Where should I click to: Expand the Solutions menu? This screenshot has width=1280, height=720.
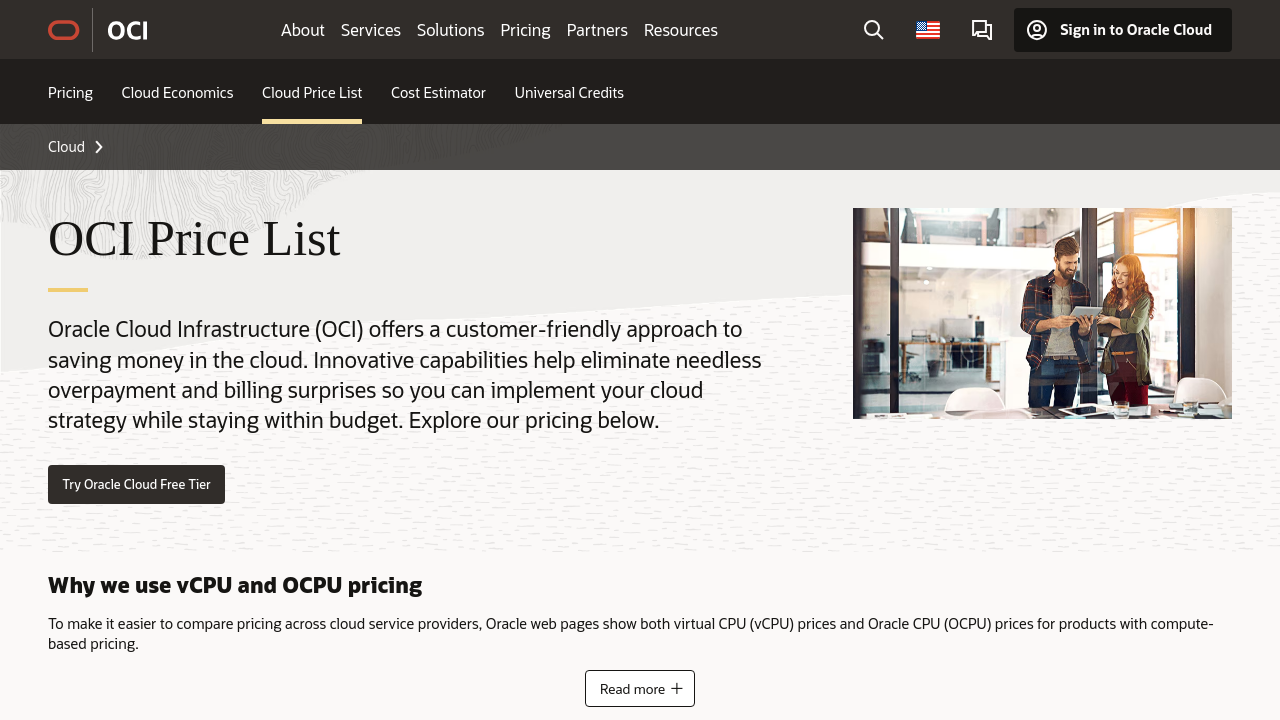click(450, 30)
